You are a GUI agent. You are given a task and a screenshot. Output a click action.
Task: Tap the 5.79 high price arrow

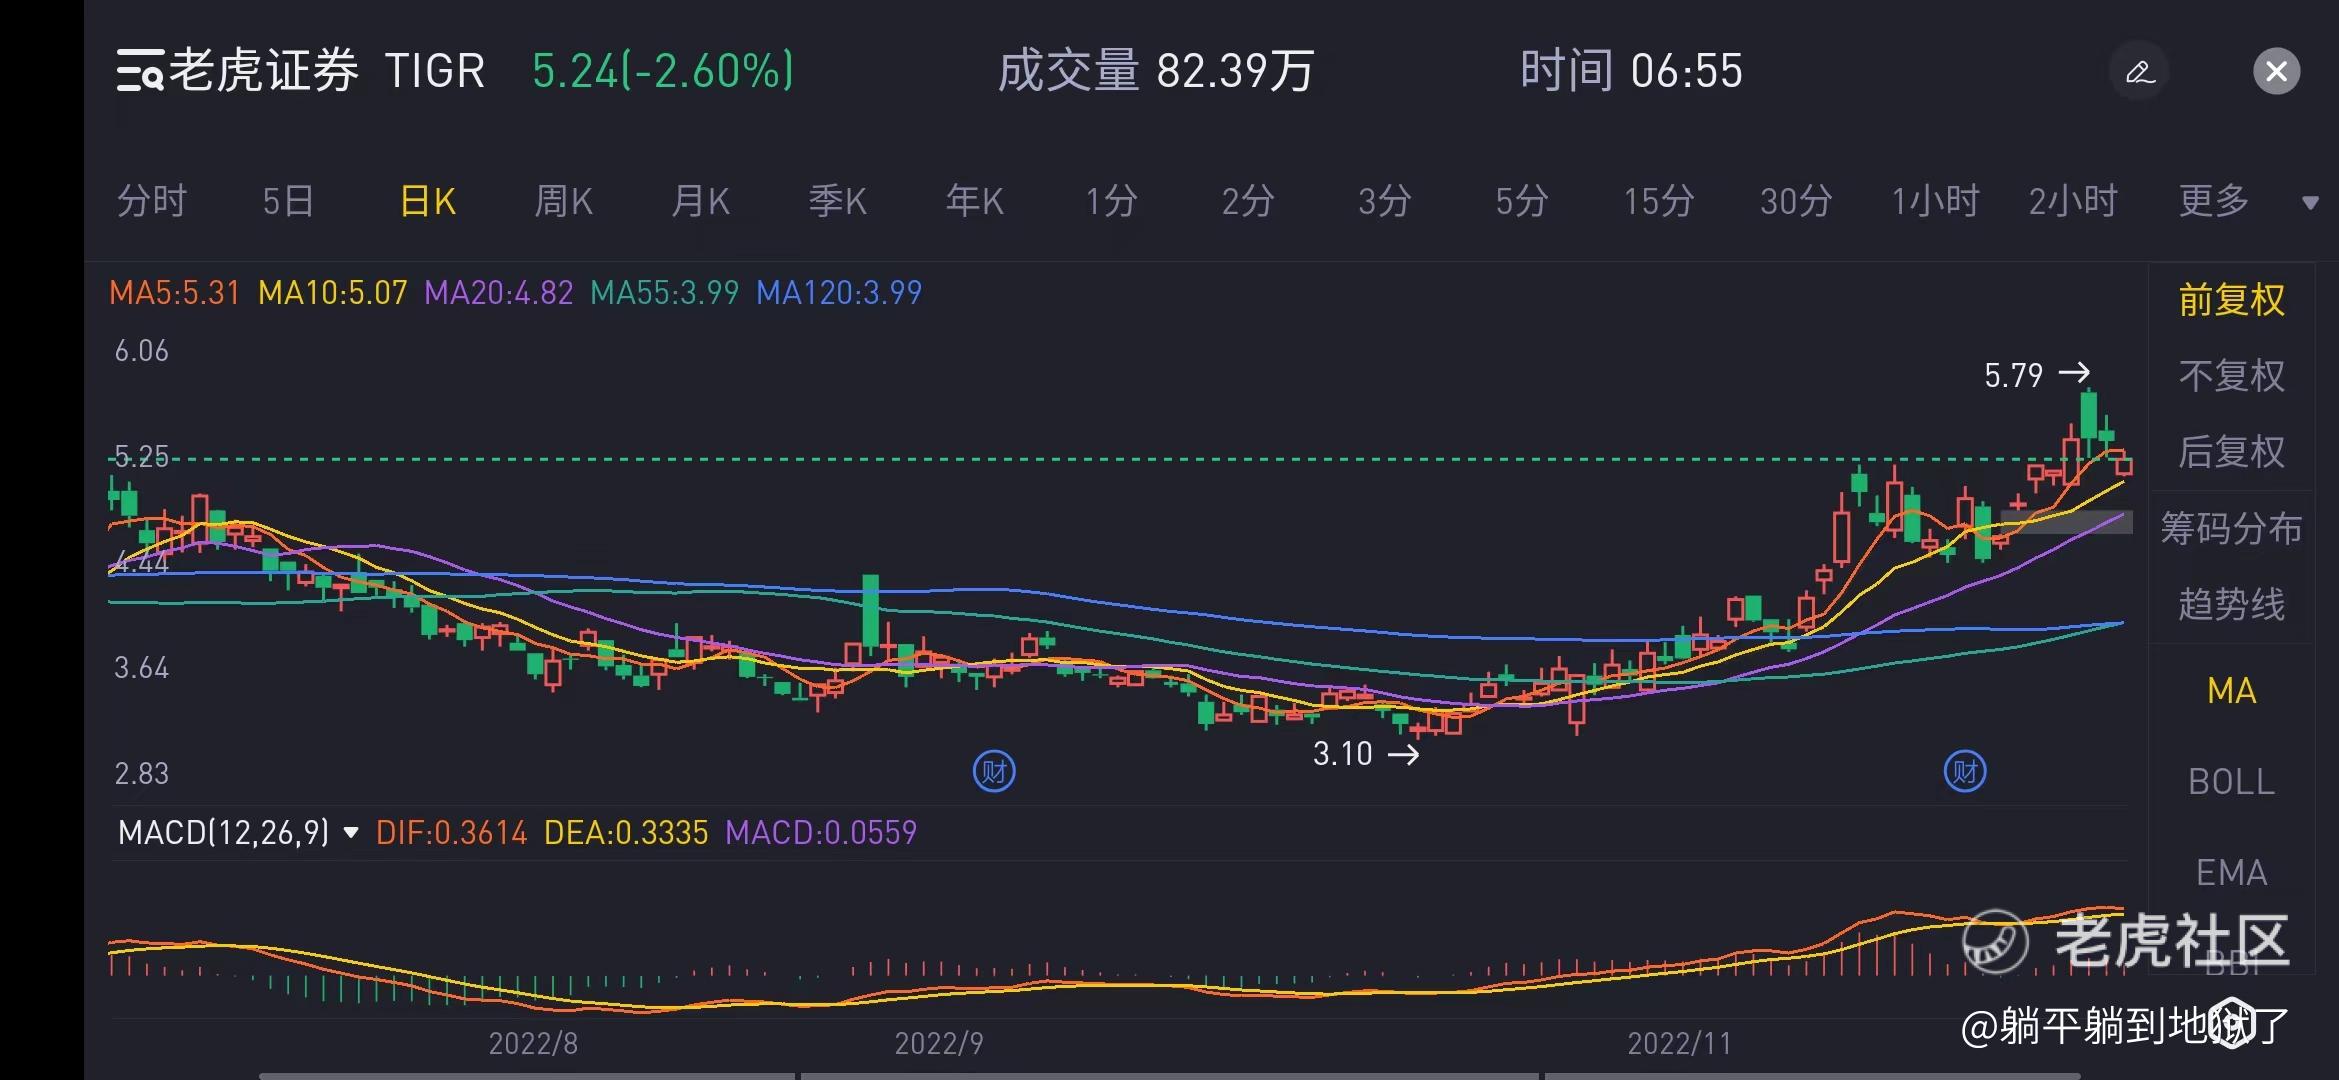point(2074,374)
